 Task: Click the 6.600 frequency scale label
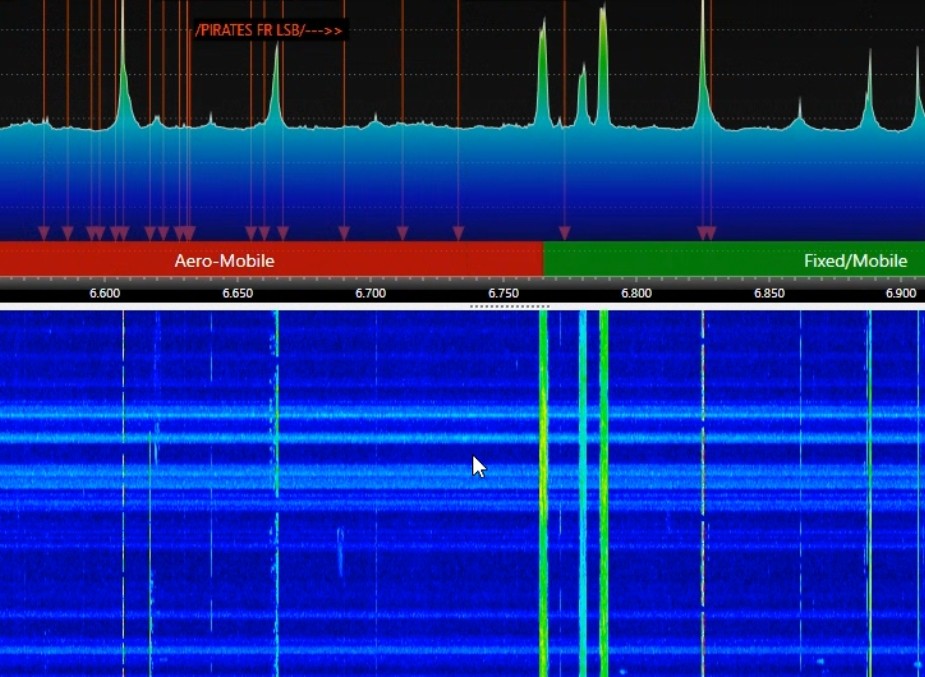point(104,294)
